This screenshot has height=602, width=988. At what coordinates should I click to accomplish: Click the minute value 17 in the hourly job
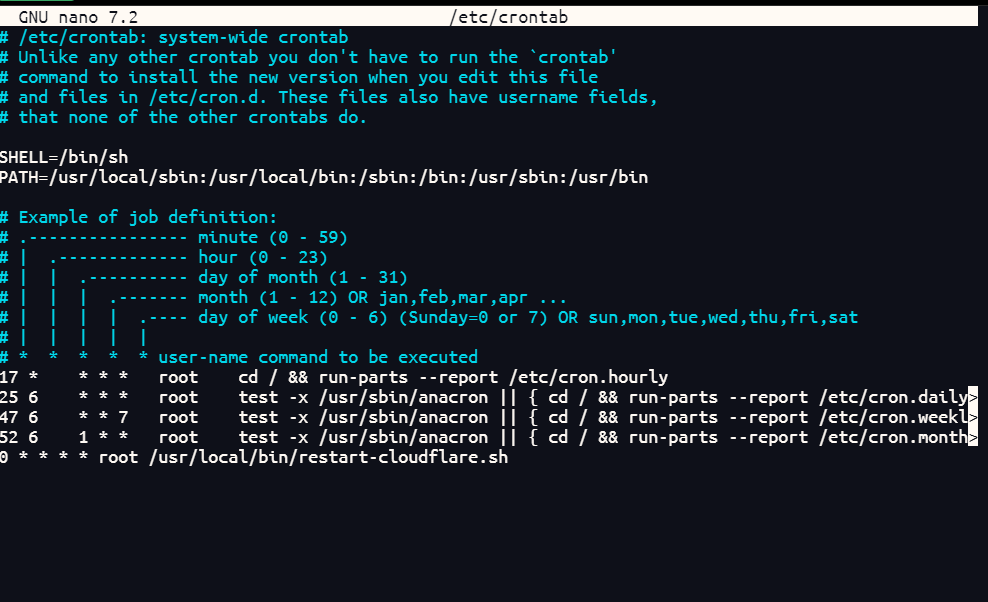(x=9, y=377)
